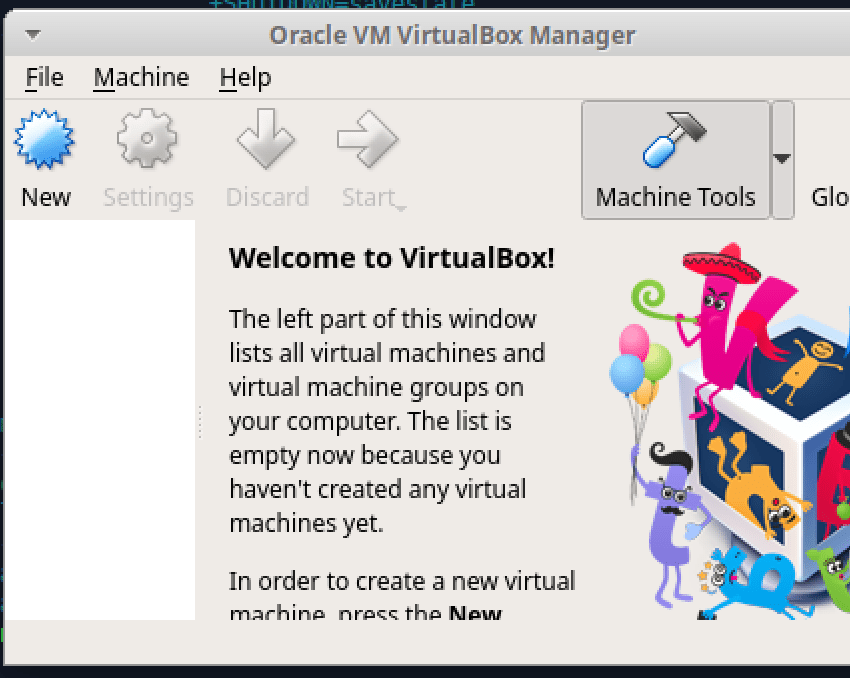
Task: Expand the dropdown arrow beside Machine Tools
Action: pyautogui.click(x=783, y=159)
